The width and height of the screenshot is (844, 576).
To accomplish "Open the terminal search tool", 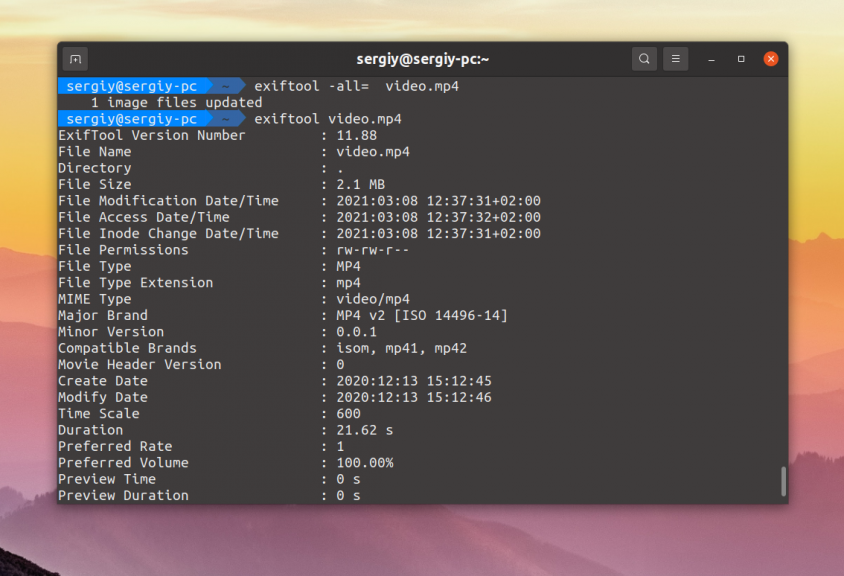I will click(644, 59).
